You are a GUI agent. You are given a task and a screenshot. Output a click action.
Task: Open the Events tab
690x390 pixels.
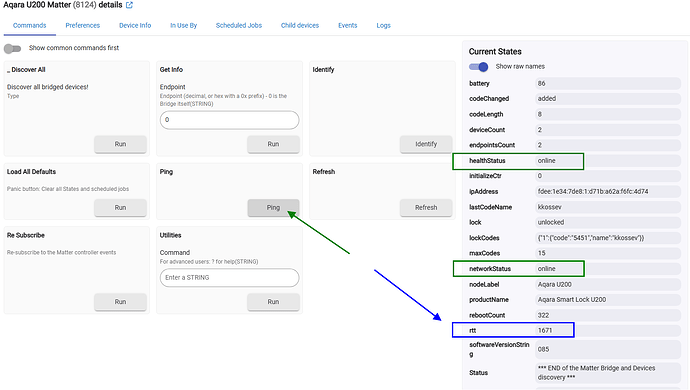(x=348, y=26)
